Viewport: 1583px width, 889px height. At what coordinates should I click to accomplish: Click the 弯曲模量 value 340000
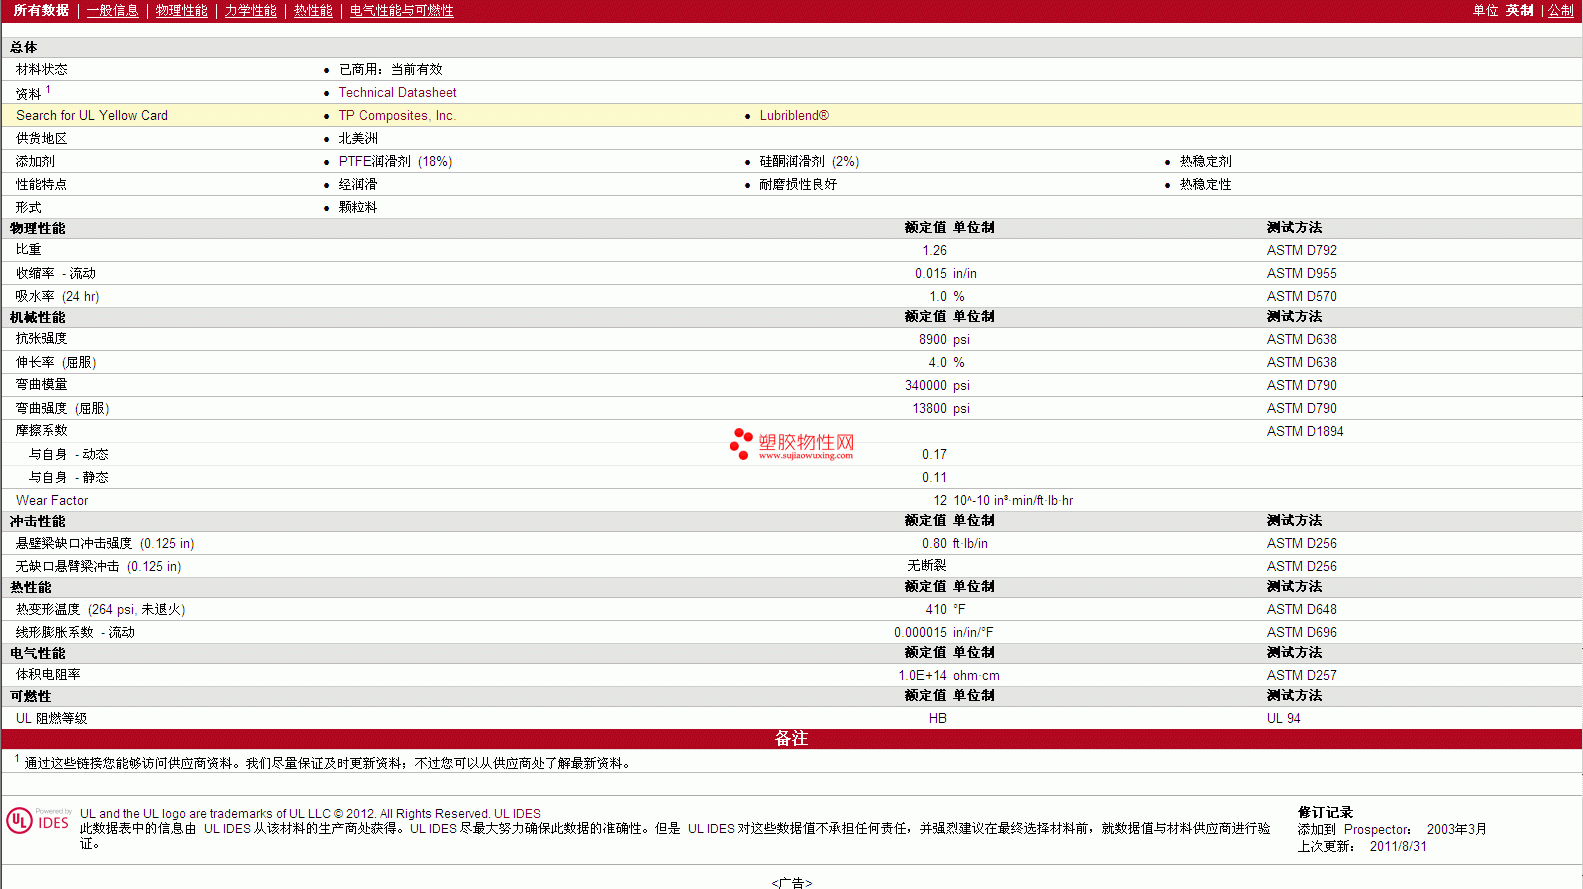click(x=926, y=386)
